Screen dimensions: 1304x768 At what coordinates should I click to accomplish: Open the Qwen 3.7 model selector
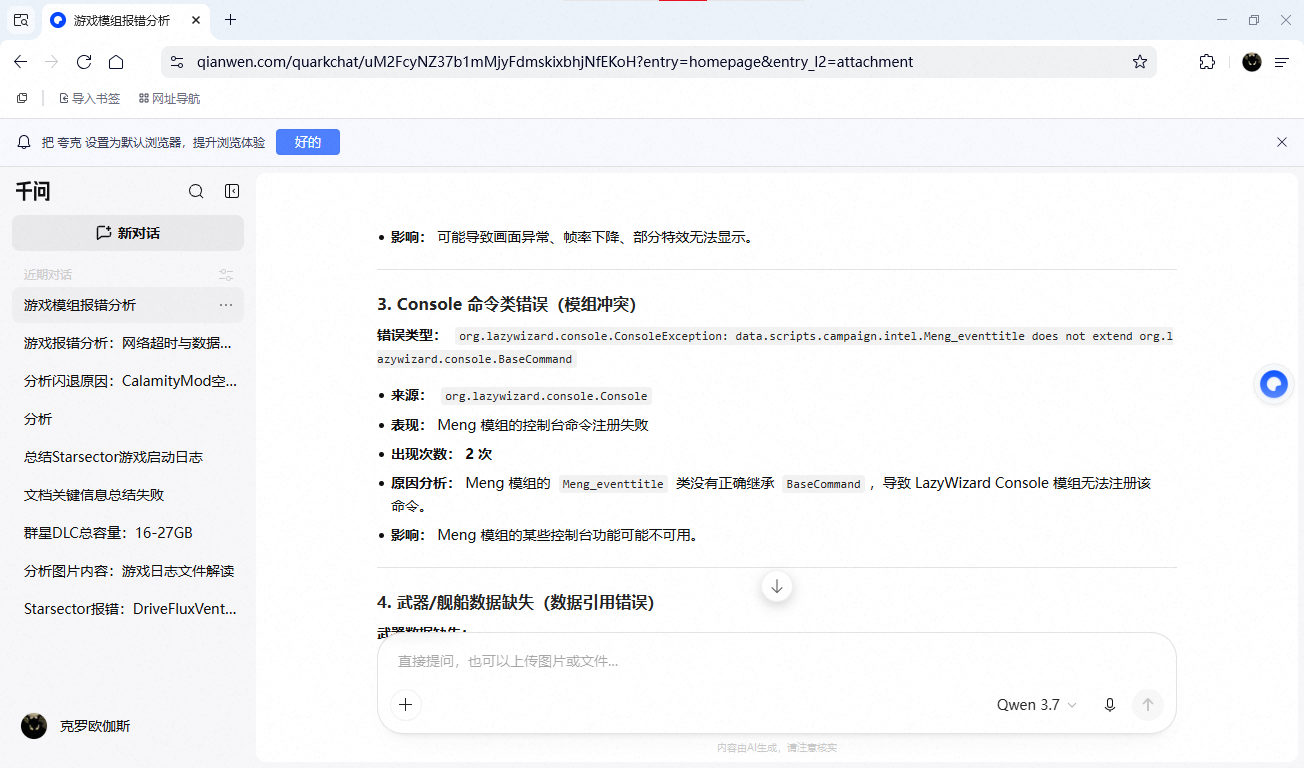click(x=1037, y=705)
